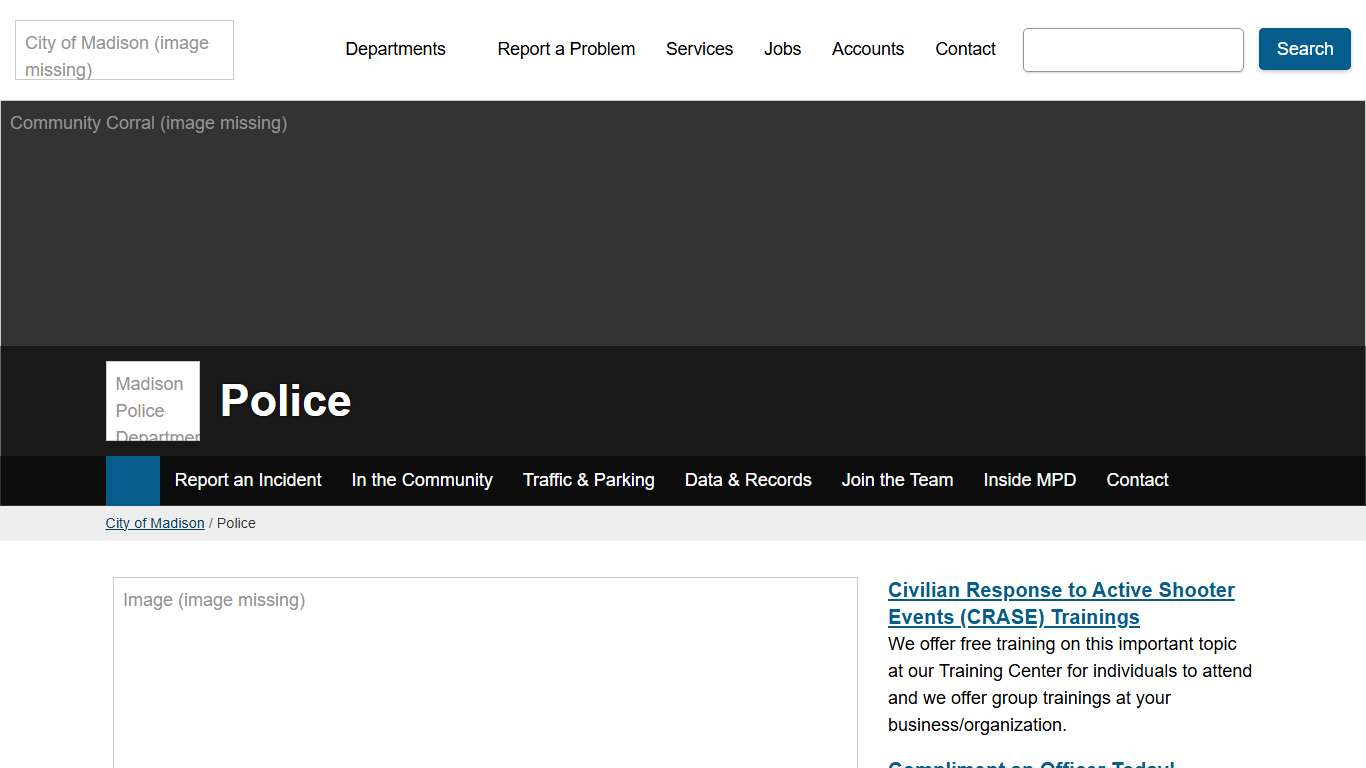
Task: Expand the Departments menu
Action: point(395,49)
